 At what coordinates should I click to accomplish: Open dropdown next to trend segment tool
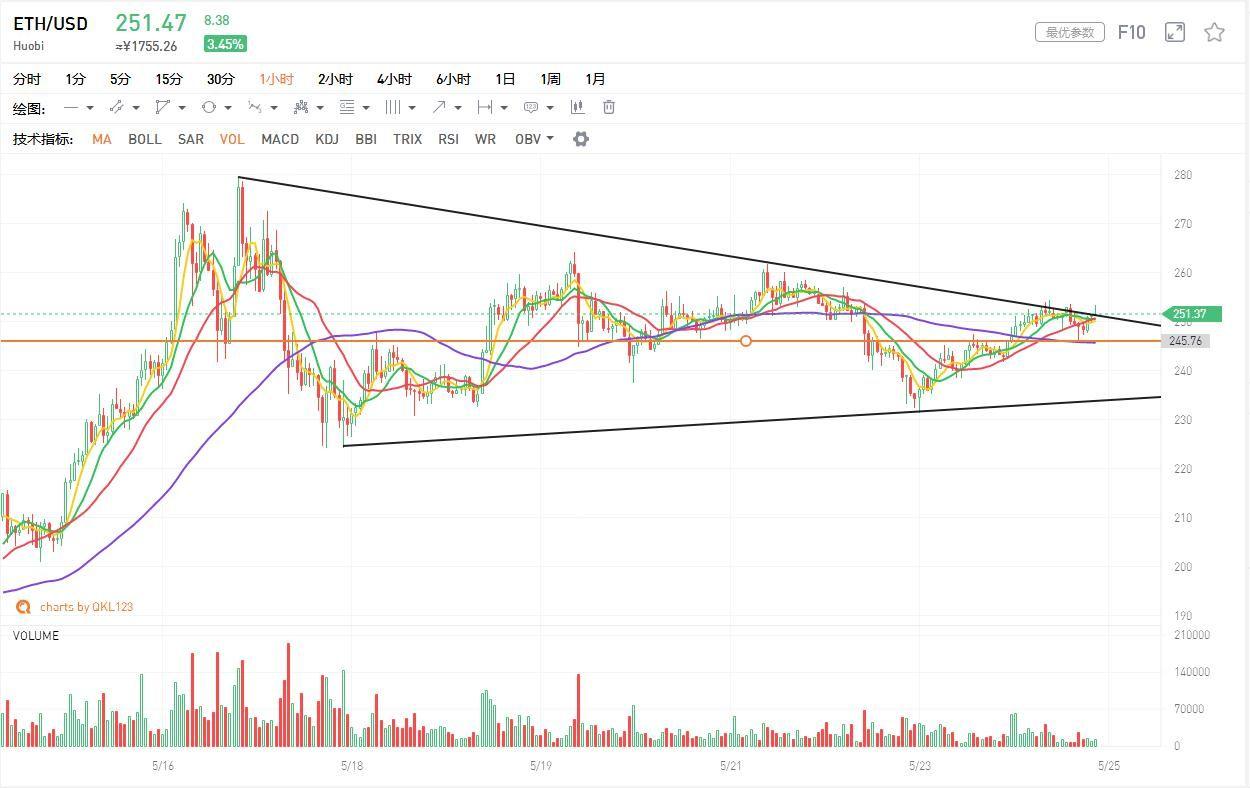click(x=136, y=108)
